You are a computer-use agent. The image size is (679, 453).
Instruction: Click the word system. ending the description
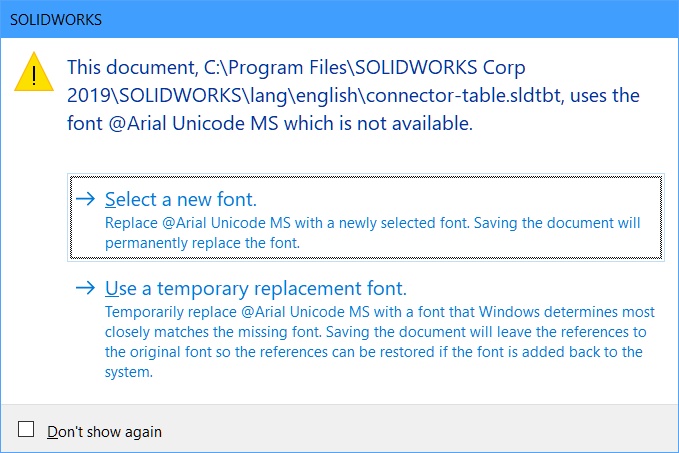coord(129,372)
